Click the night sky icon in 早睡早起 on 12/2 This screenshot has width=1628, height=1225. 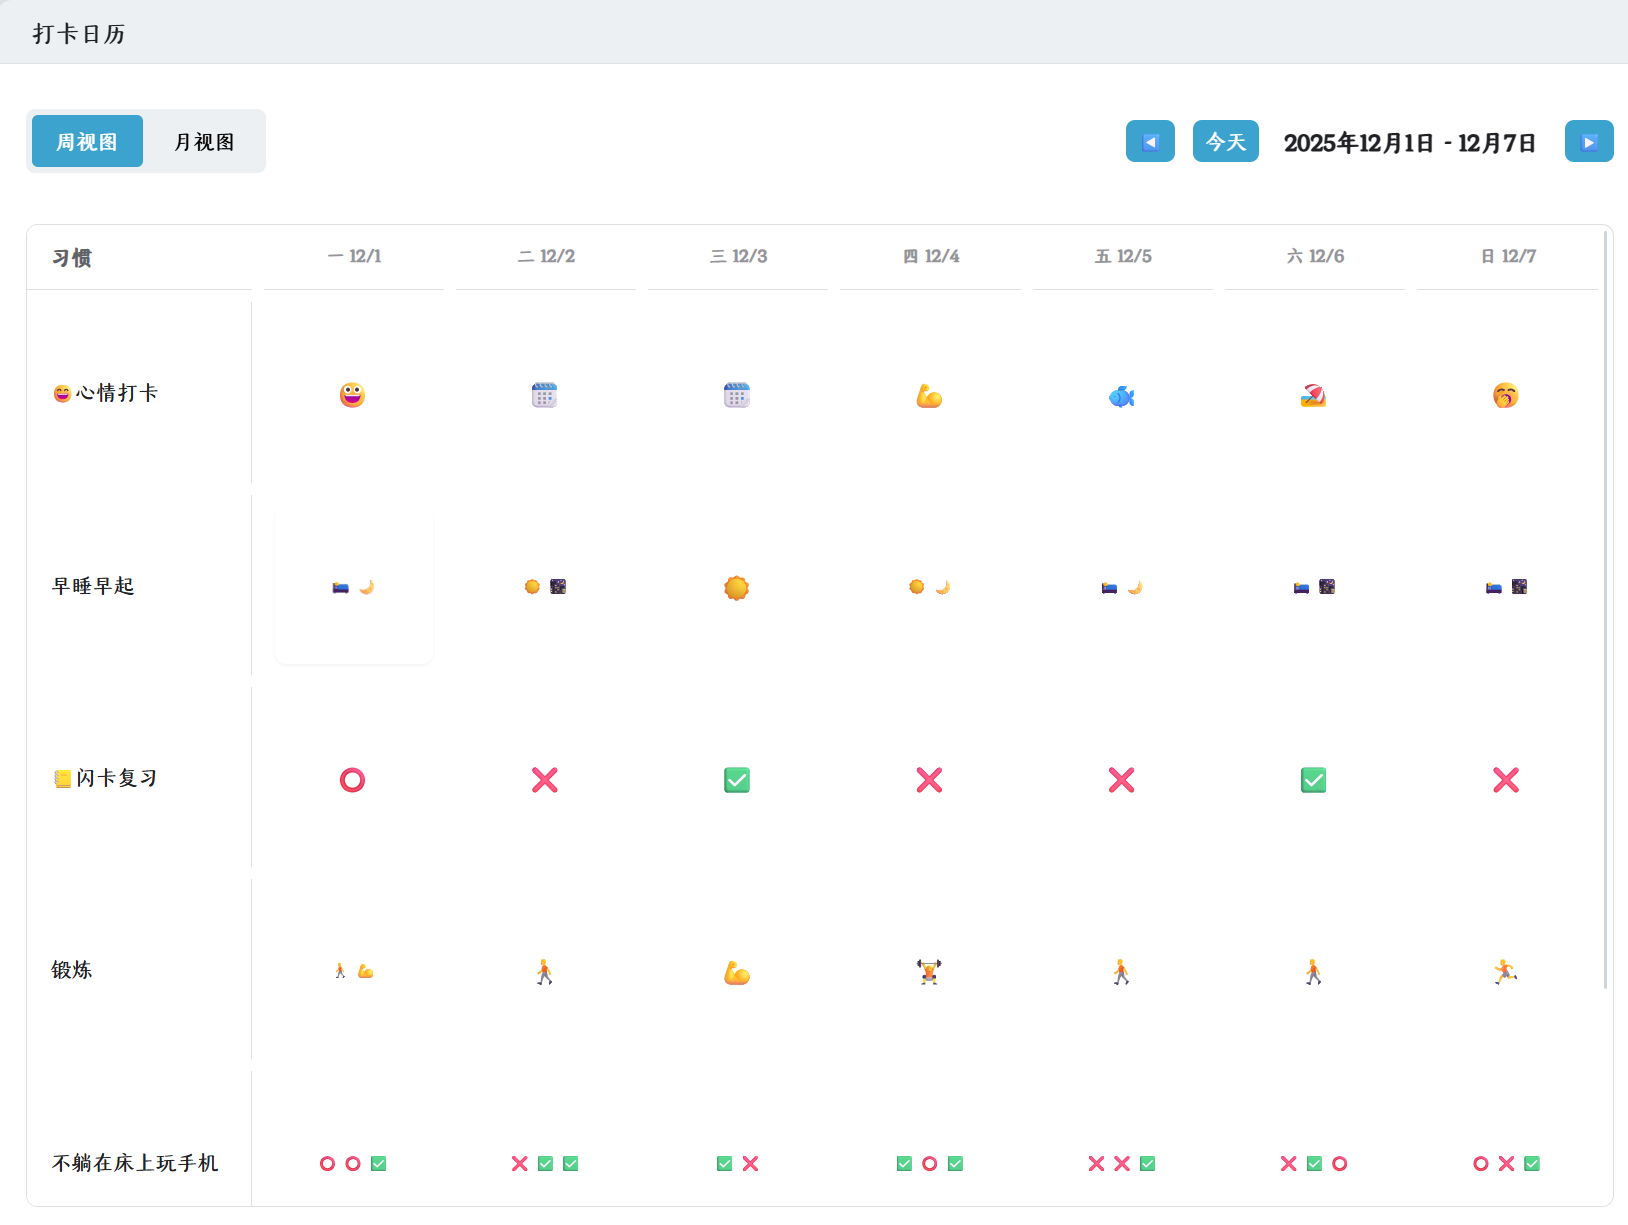(x=558, y=587)
